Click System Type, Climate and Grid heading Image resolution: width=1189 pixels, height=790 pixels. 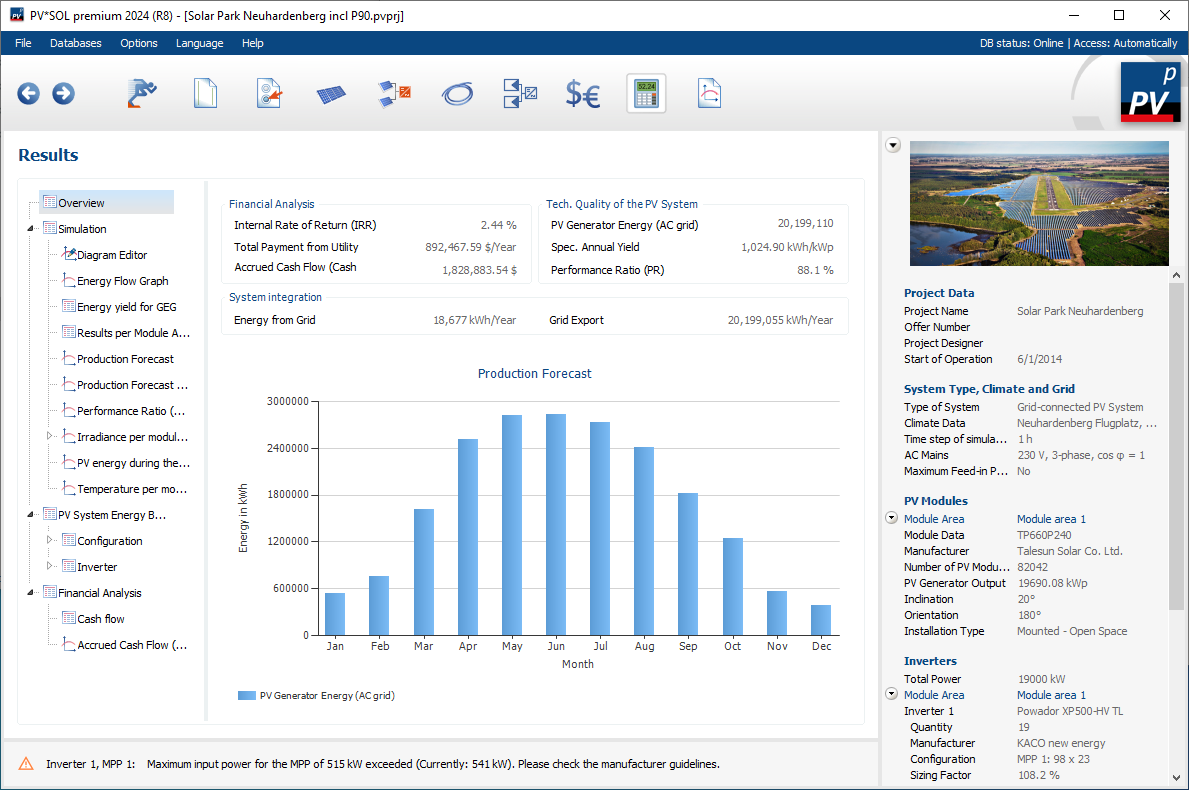(x=989, y=388)
